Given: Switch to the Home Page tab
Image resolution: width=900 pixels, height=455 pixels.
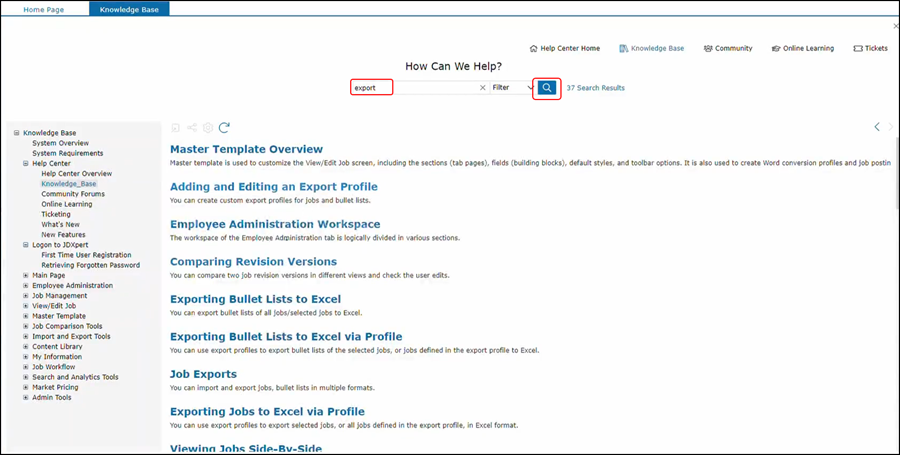Looking at the screenshot, I should (44, 9).
